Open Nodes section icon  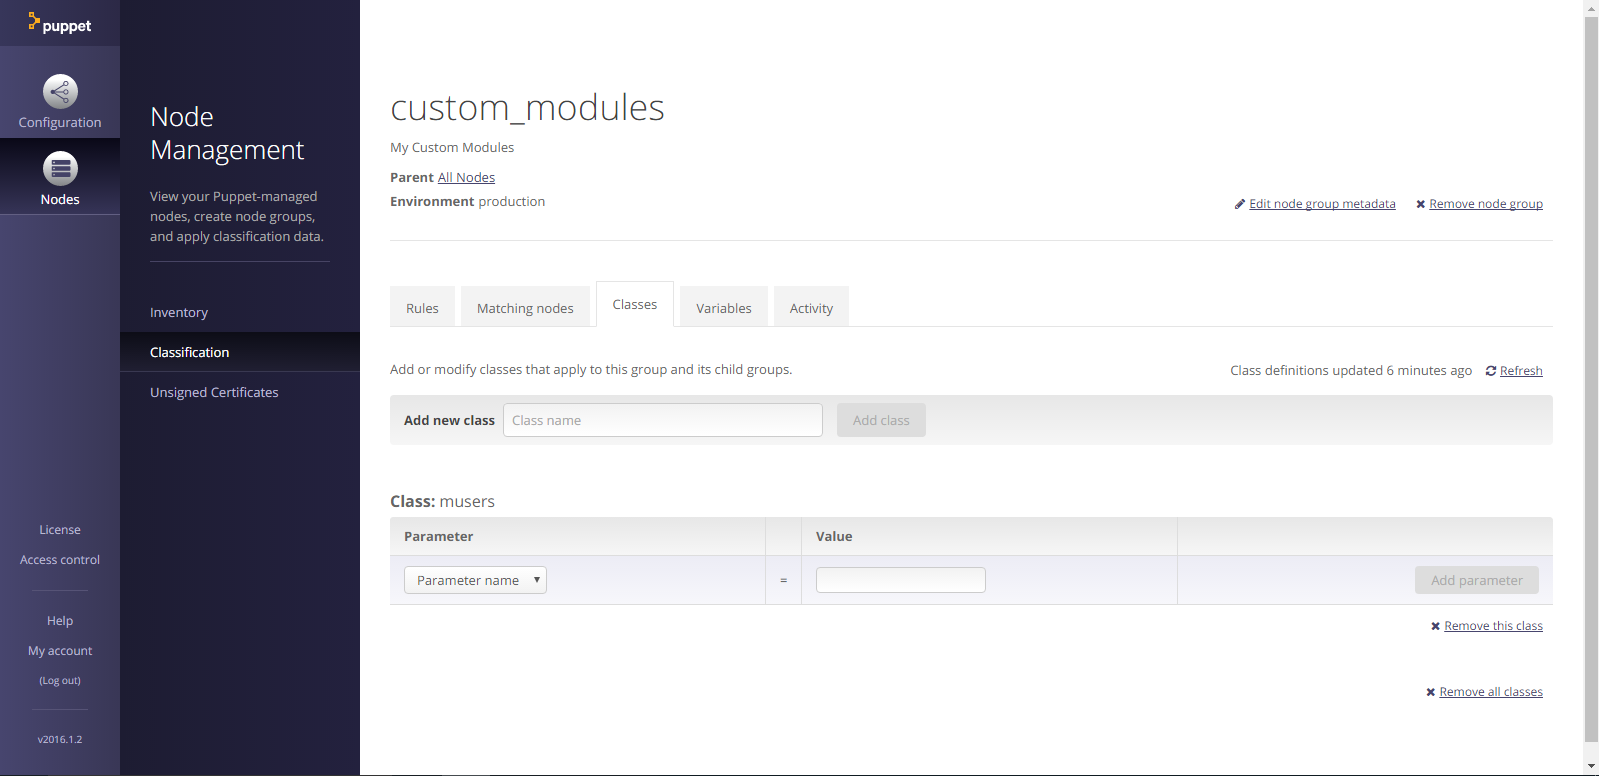click(60, 168)
